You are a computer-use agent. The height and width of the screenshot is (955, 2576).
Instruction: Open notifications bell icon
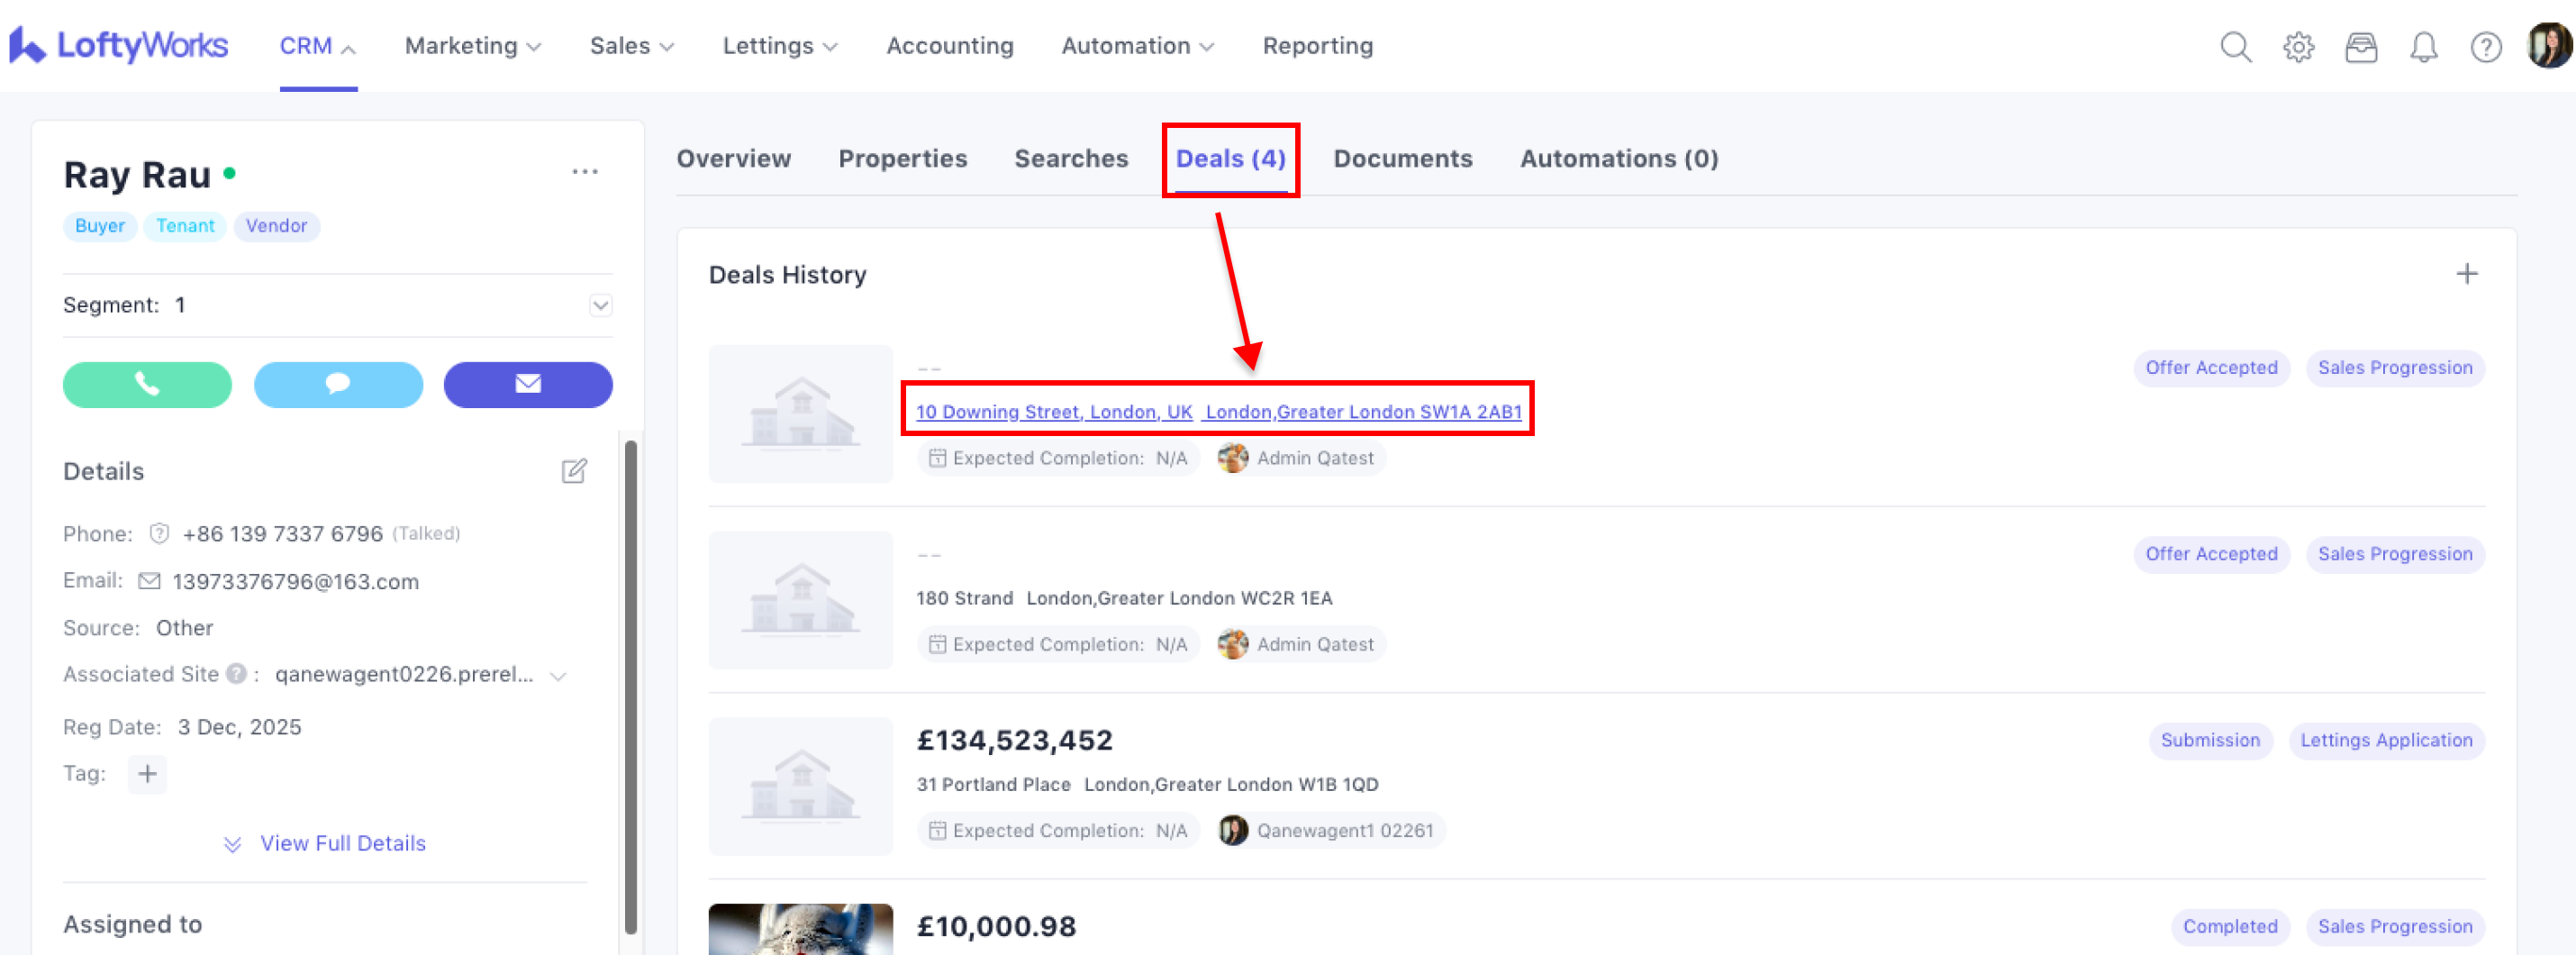[x=2423, y=47]
